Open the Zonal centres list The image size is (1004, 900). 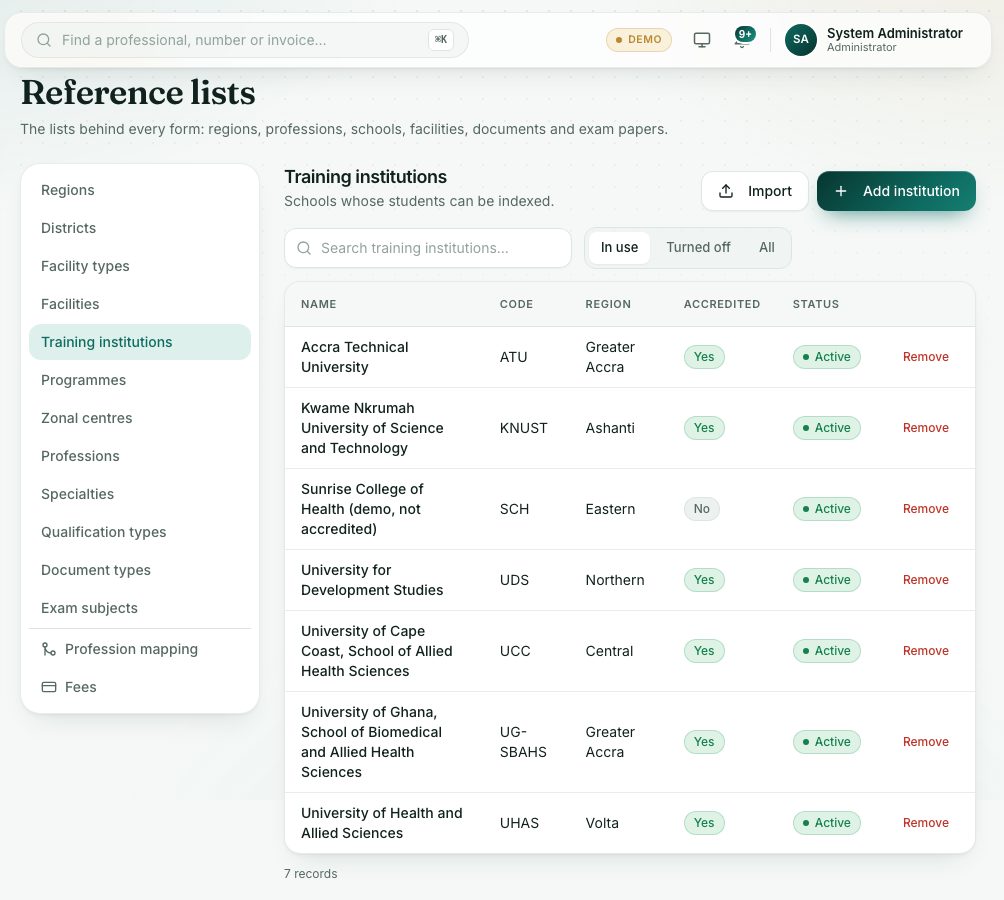point(140,418)
